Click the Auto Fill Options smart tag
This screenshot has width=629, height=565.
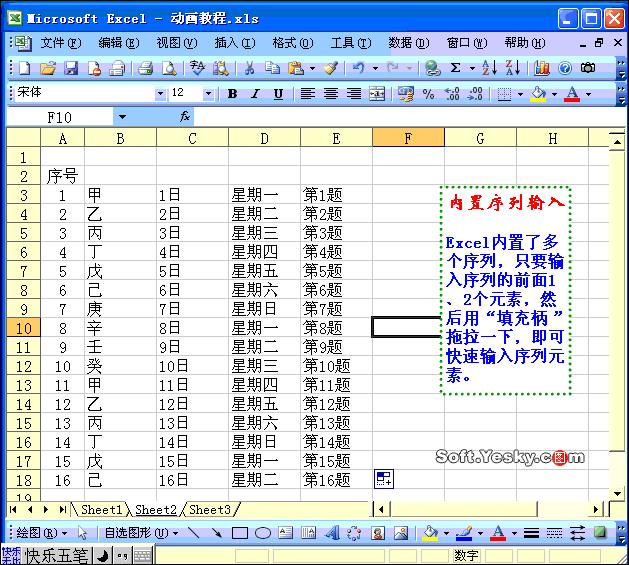384,479
